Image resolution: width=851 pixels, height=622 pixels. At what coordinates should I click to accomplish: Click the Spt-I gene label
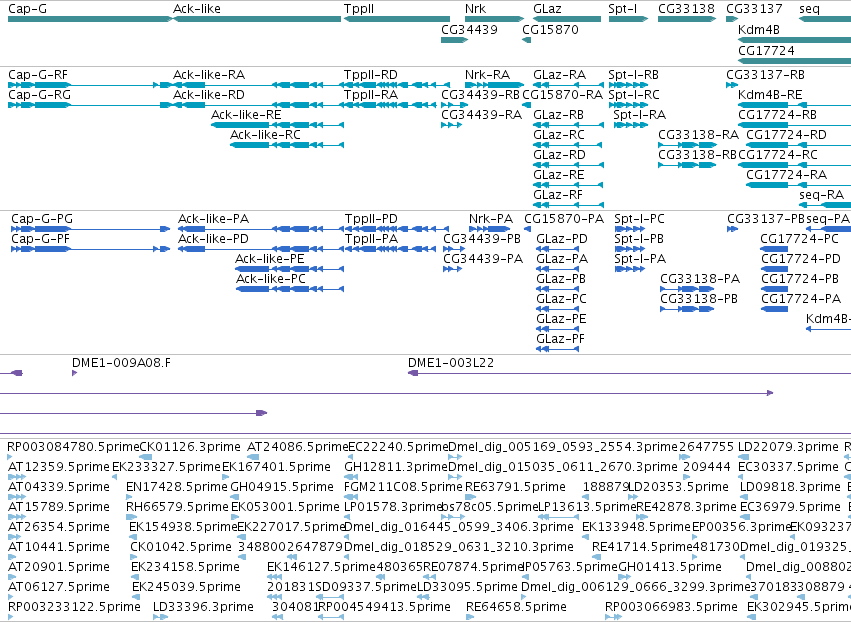point(623,9)
